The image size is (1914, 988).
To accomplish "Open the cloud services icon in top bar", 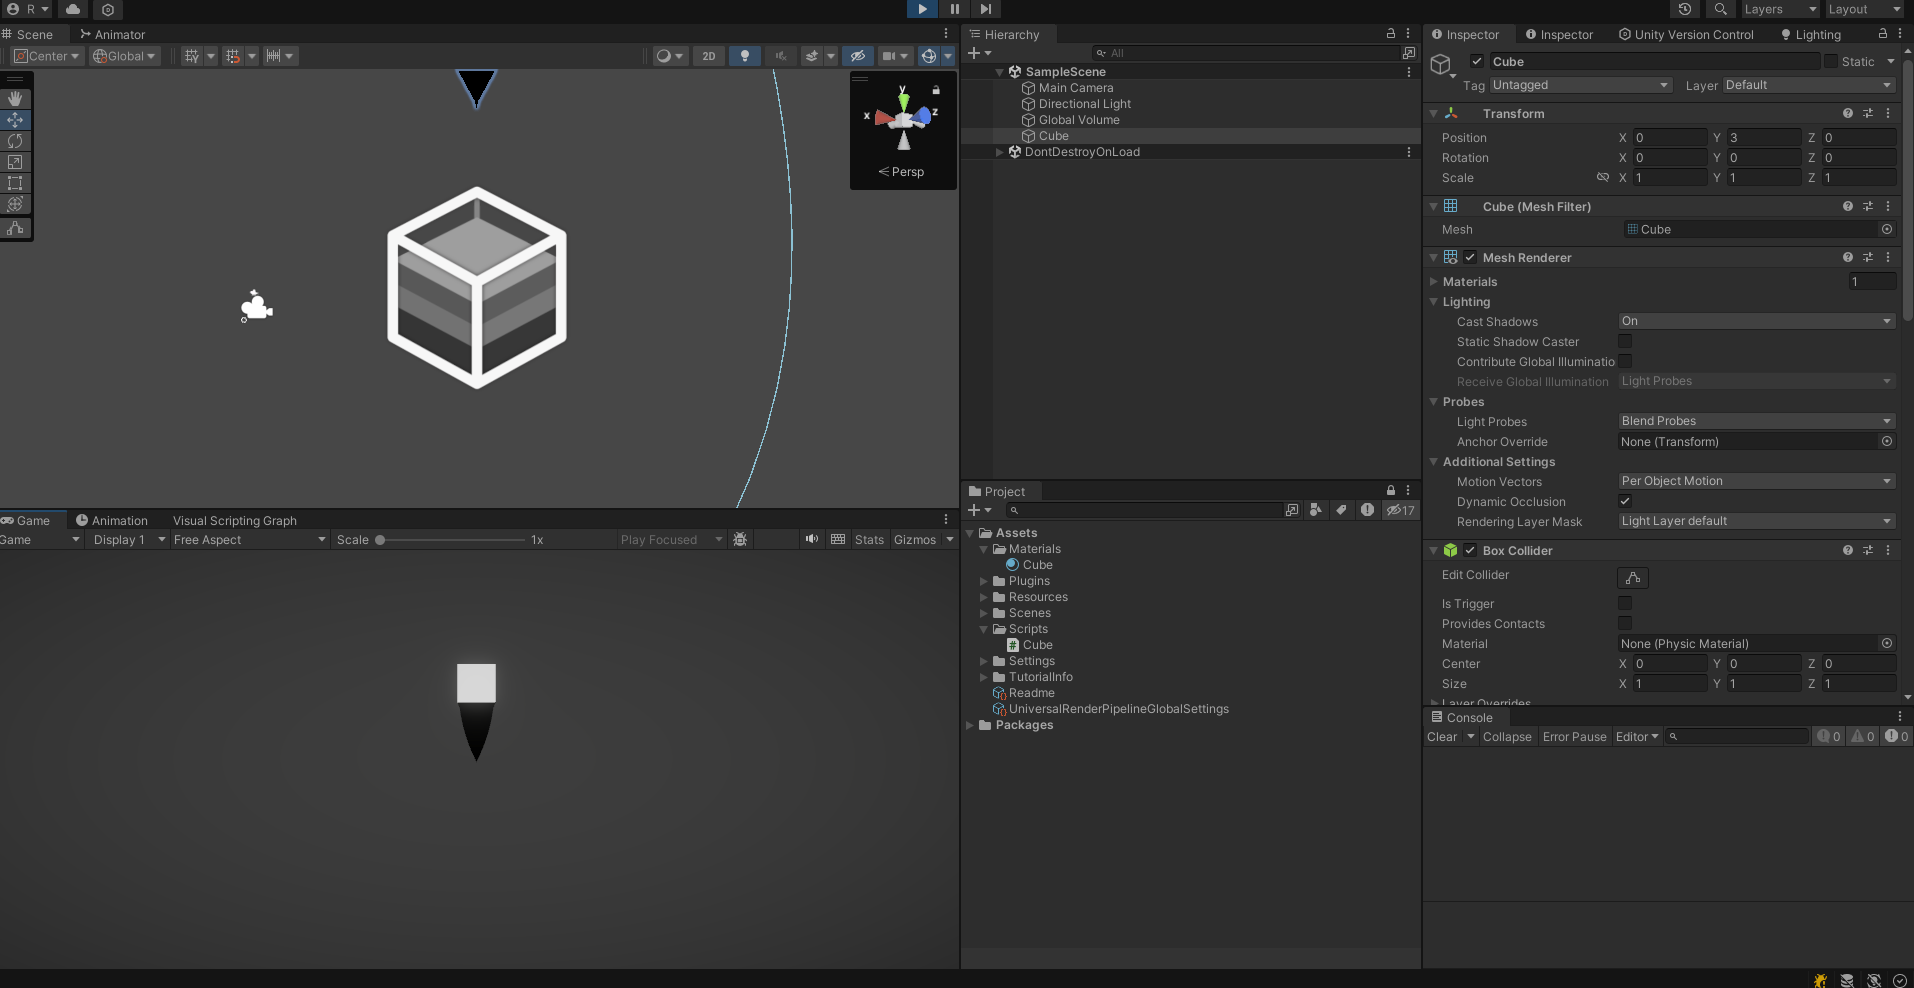I will pos(73,9).
